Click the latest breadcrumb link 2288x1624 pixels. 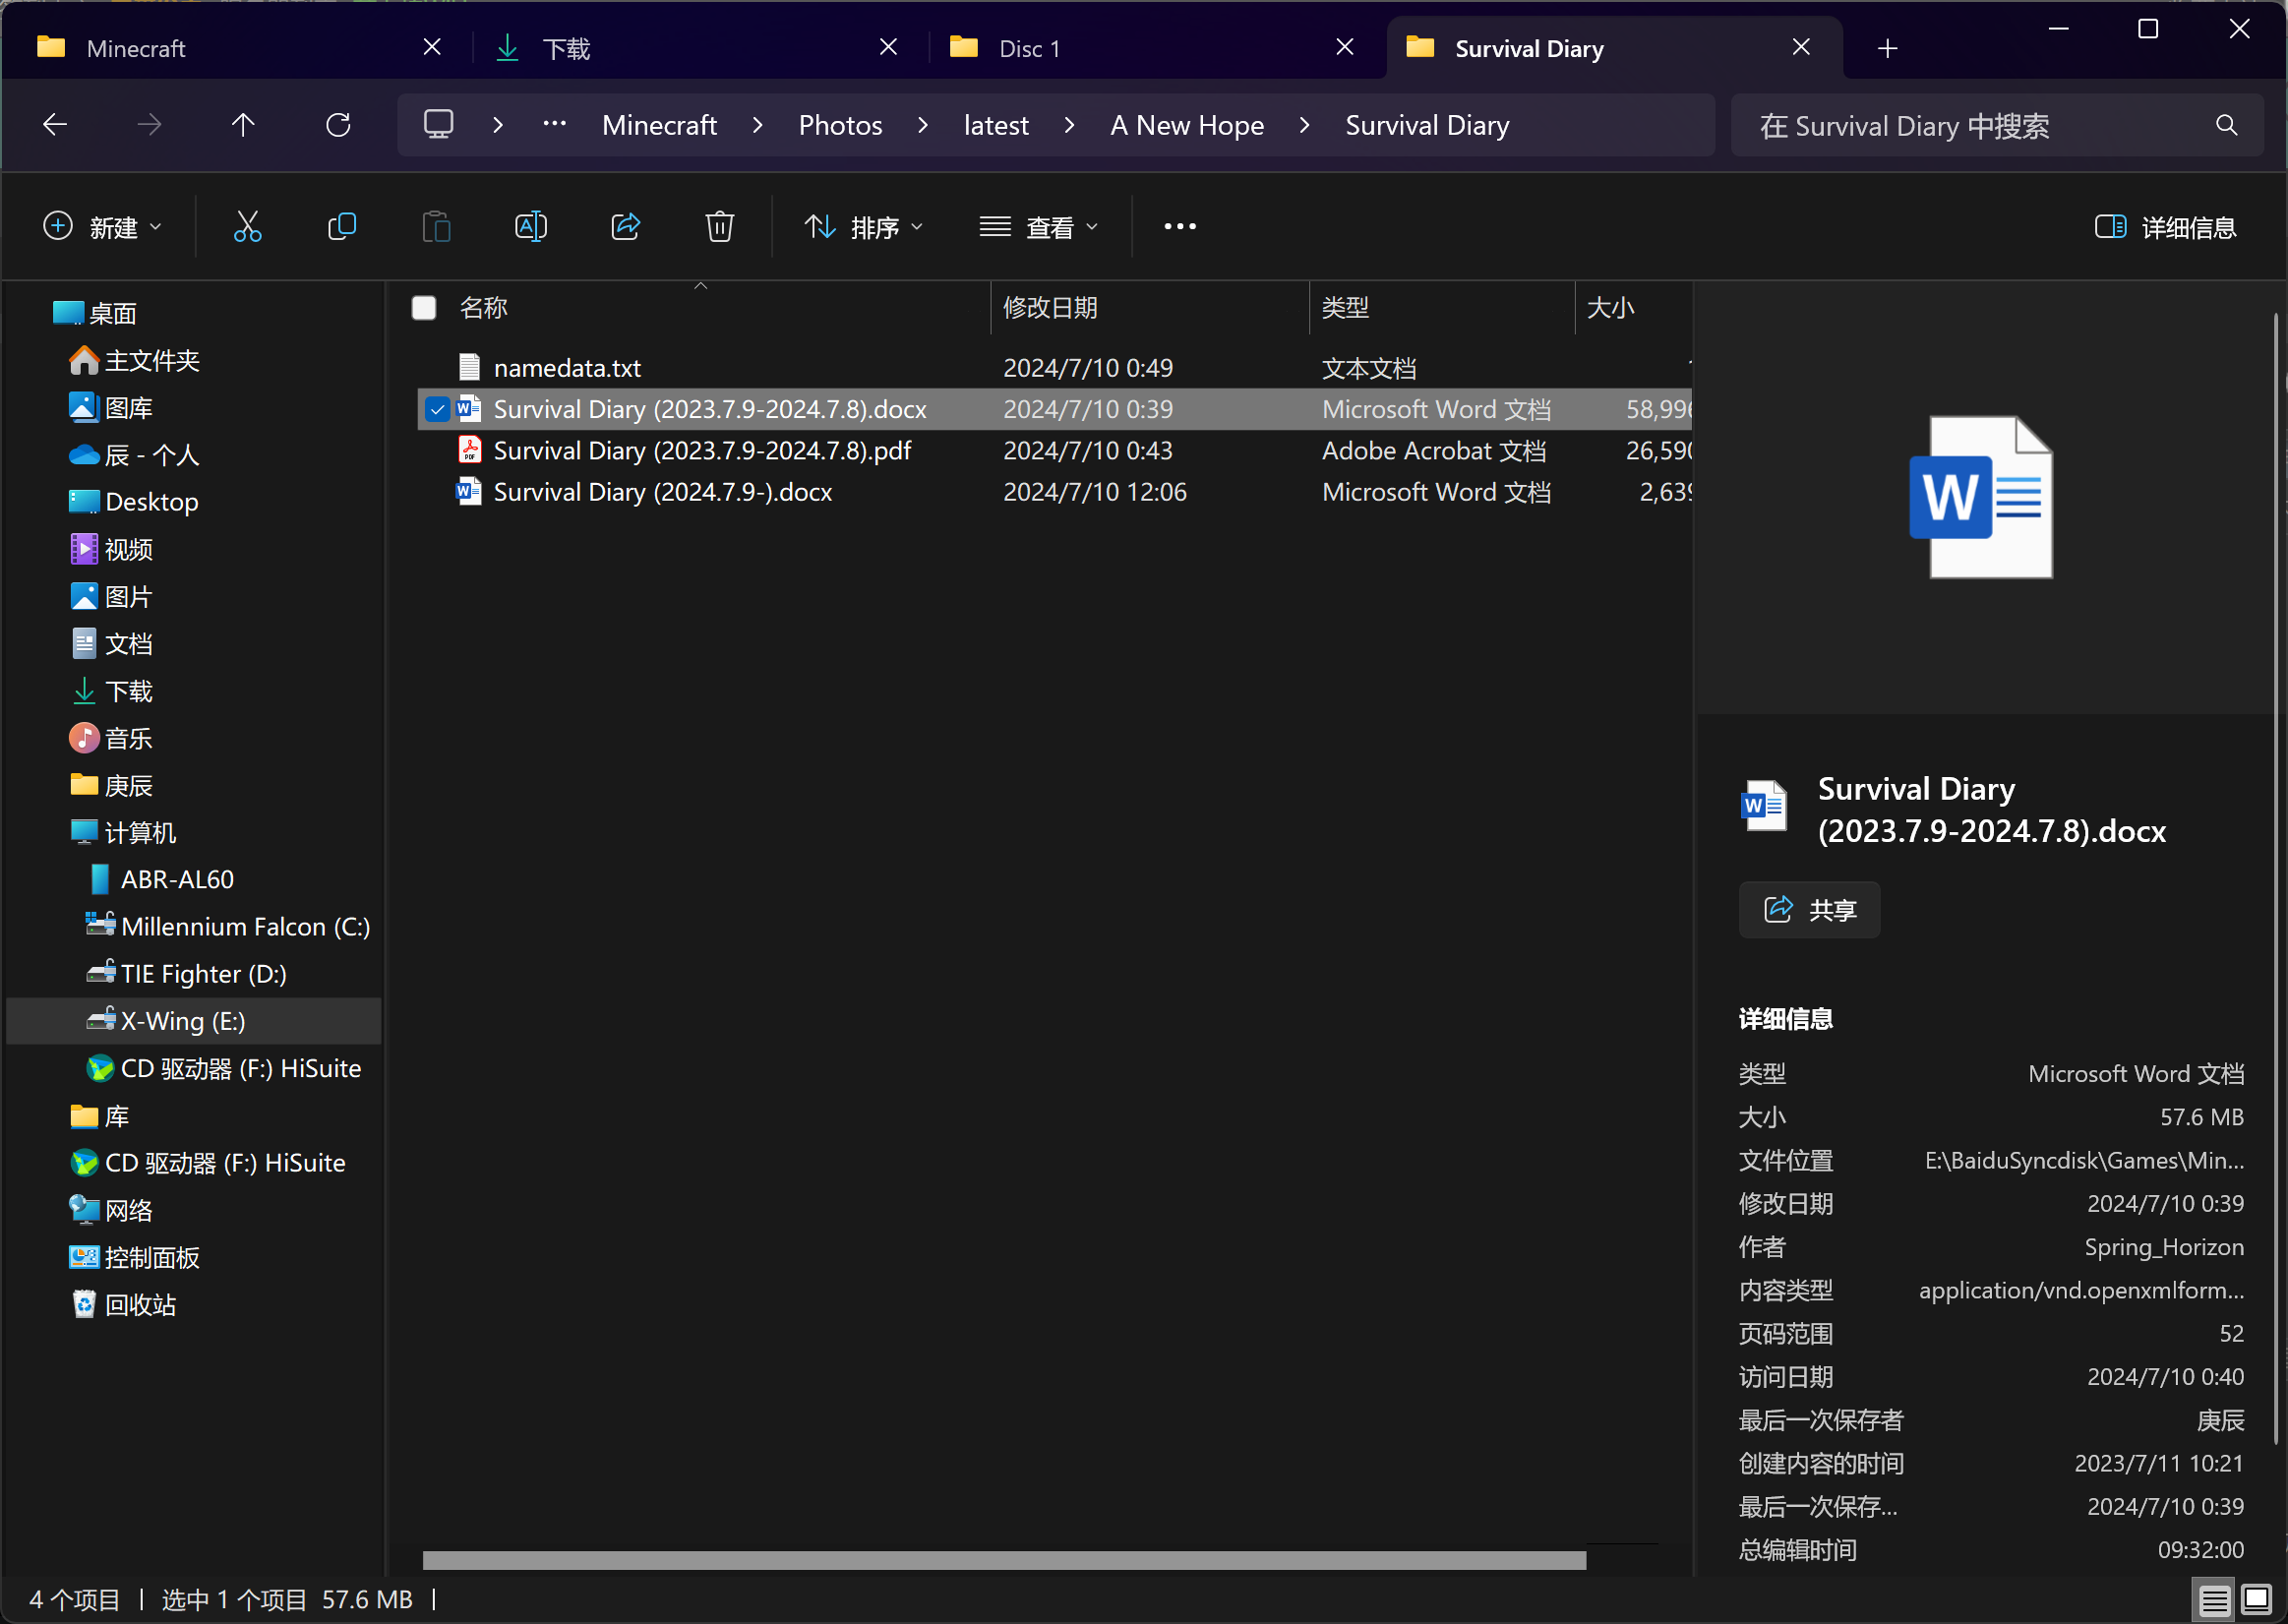point(995,125)
